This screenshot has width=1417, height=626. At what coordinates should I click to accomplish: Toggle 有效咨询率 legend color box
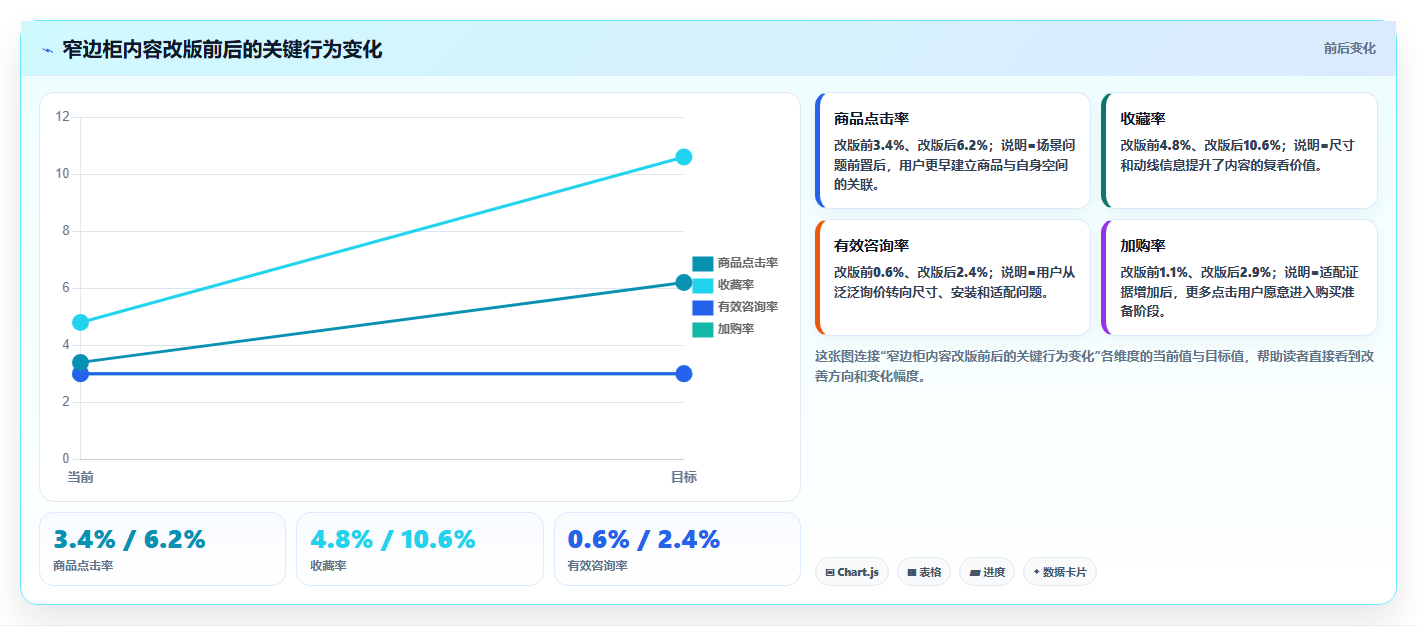coord(702,307)
